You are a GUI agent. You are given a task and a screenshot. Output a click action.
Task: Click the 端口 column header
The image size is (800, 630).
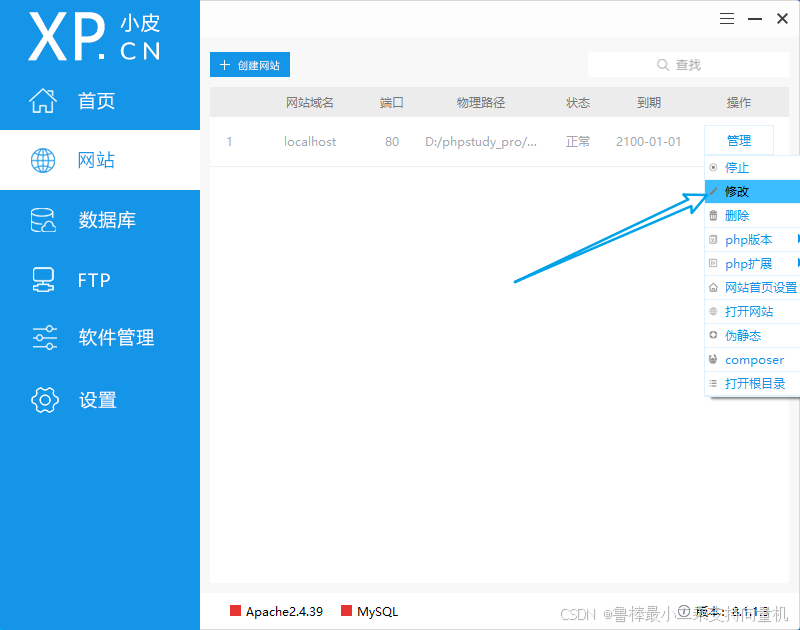point(392,103)
